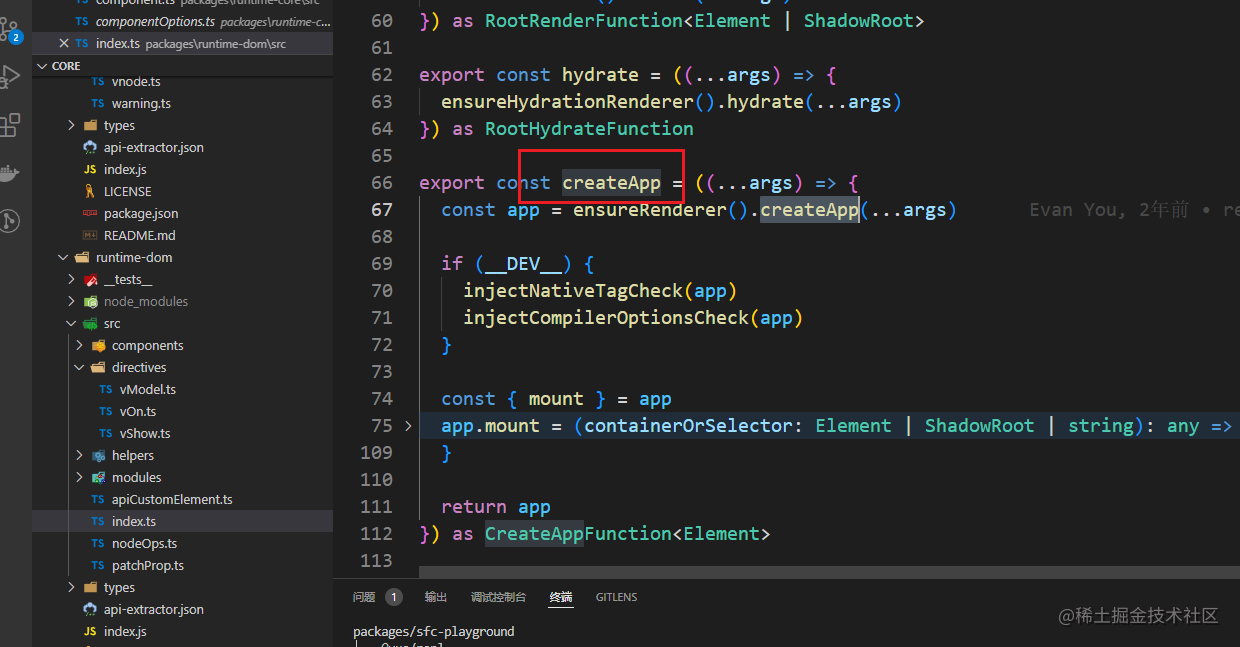1240x647 pixels.
Task: Click the red test folder icon of __tests__
Action: tap(90, 280)
